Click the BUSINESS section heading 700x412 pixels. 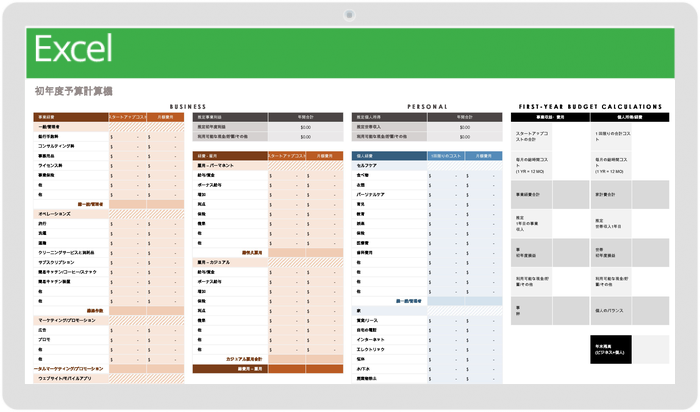[188, 106]
